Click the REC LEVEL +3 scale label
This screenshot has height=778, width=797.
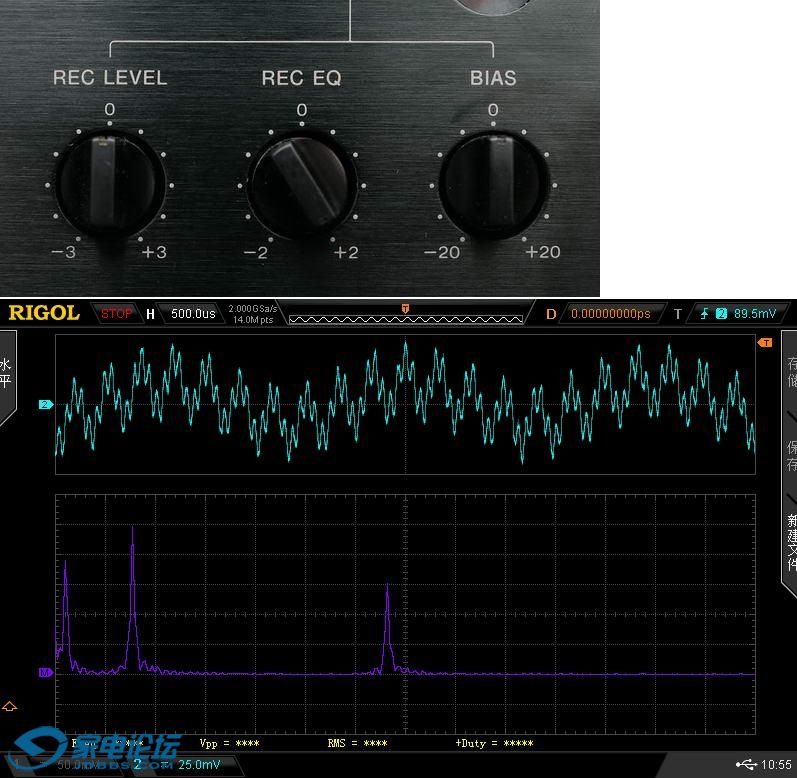coord(154,252)
